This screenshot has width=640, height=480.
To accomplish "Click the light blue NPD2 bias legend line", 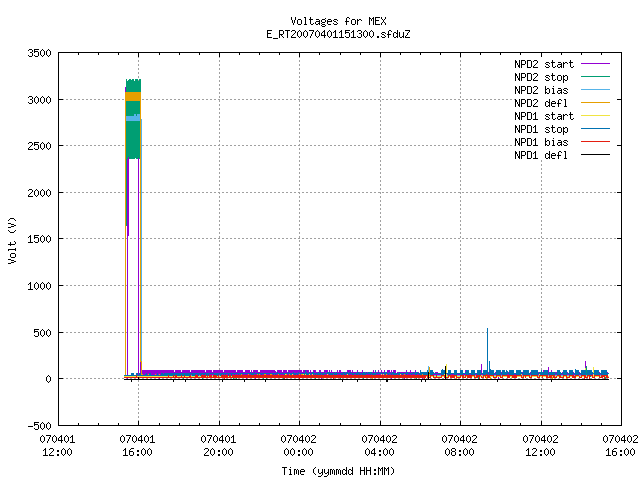I will click(596, 90).
